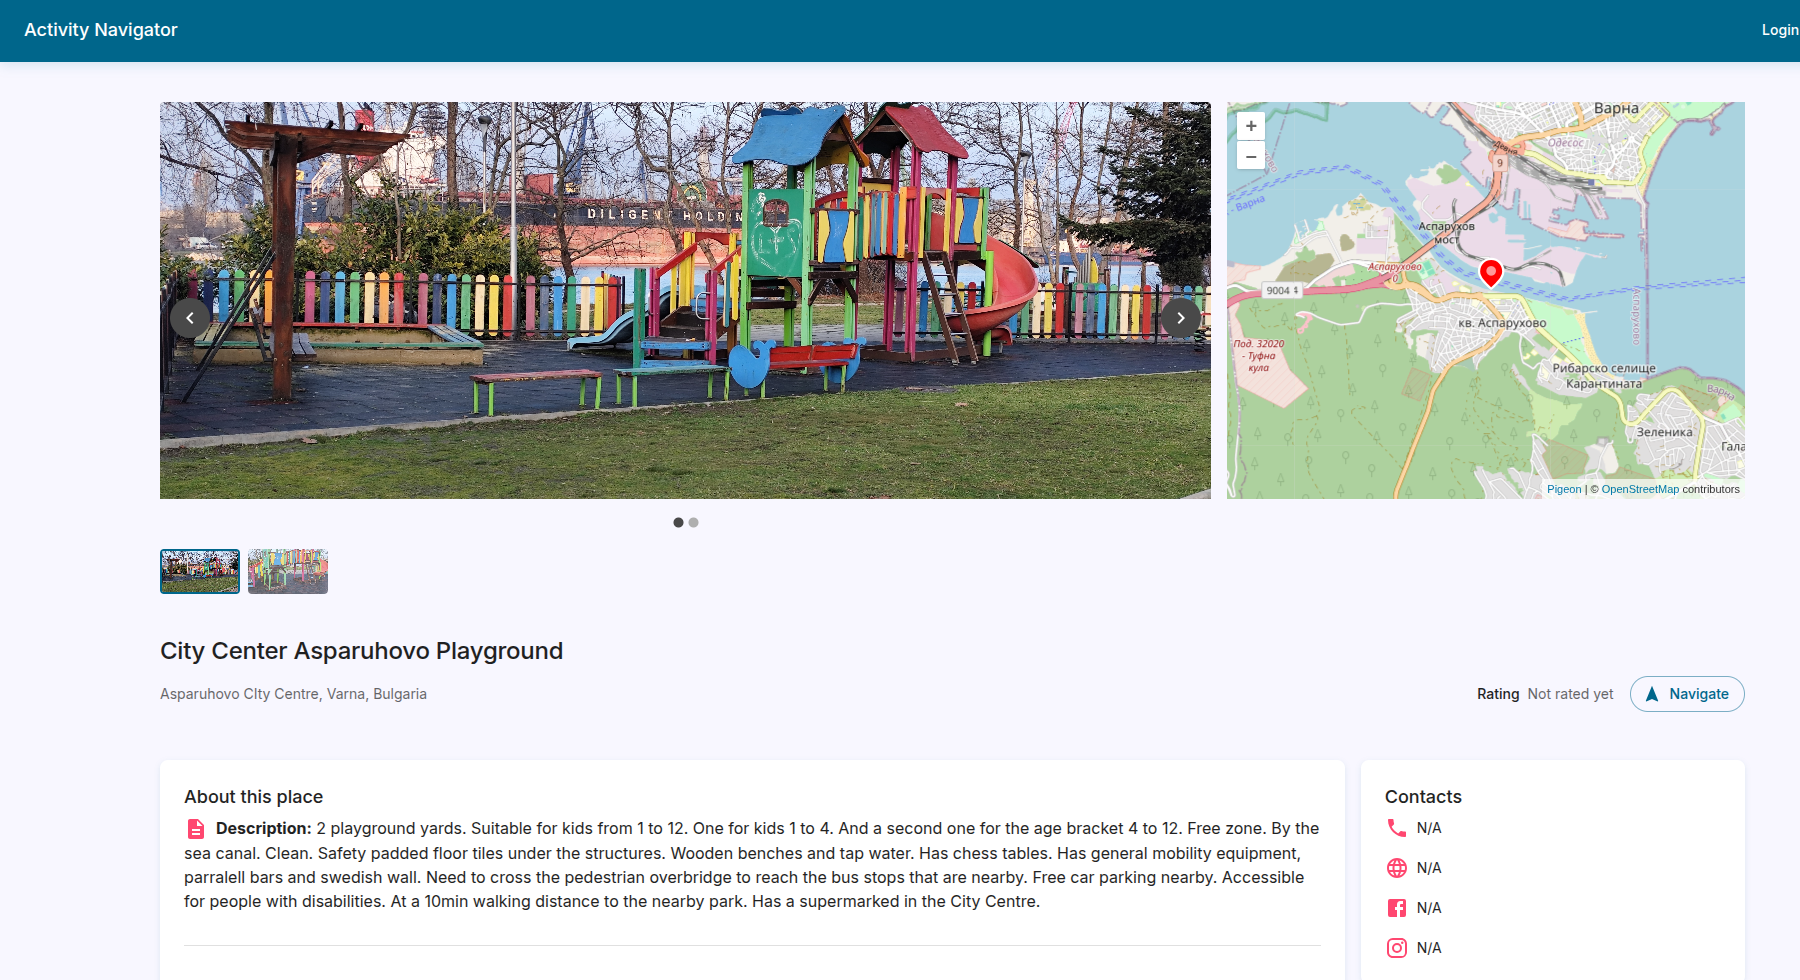Open the first playground thumbnail

(200, 571)
